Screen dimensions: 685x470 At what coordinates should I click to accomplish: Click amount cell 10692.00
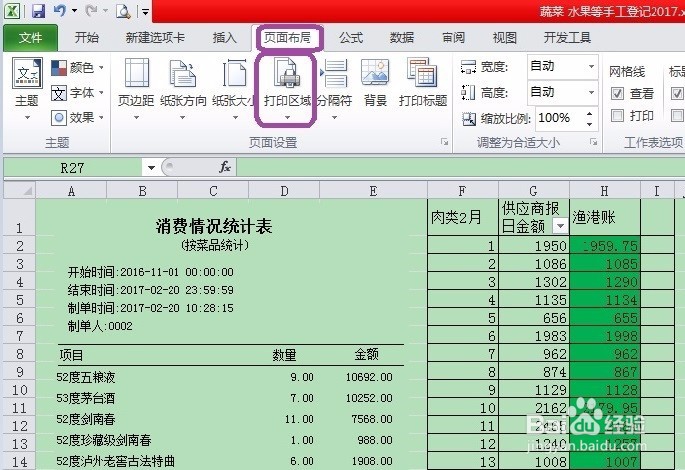click(x=369, y=377)
